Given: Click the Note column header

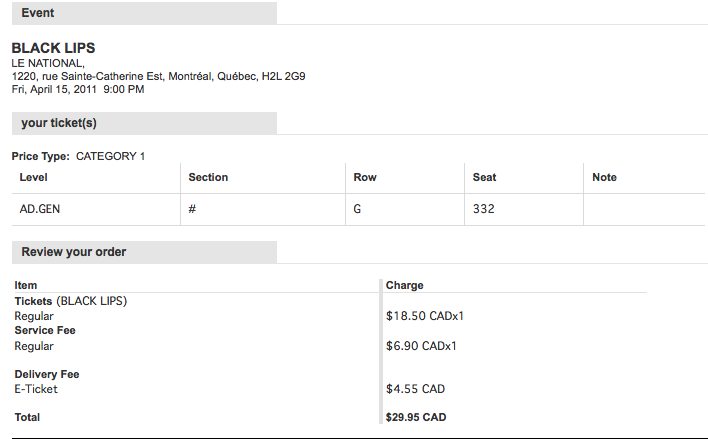Looking at the screenshot, I should tap(604, 177).
